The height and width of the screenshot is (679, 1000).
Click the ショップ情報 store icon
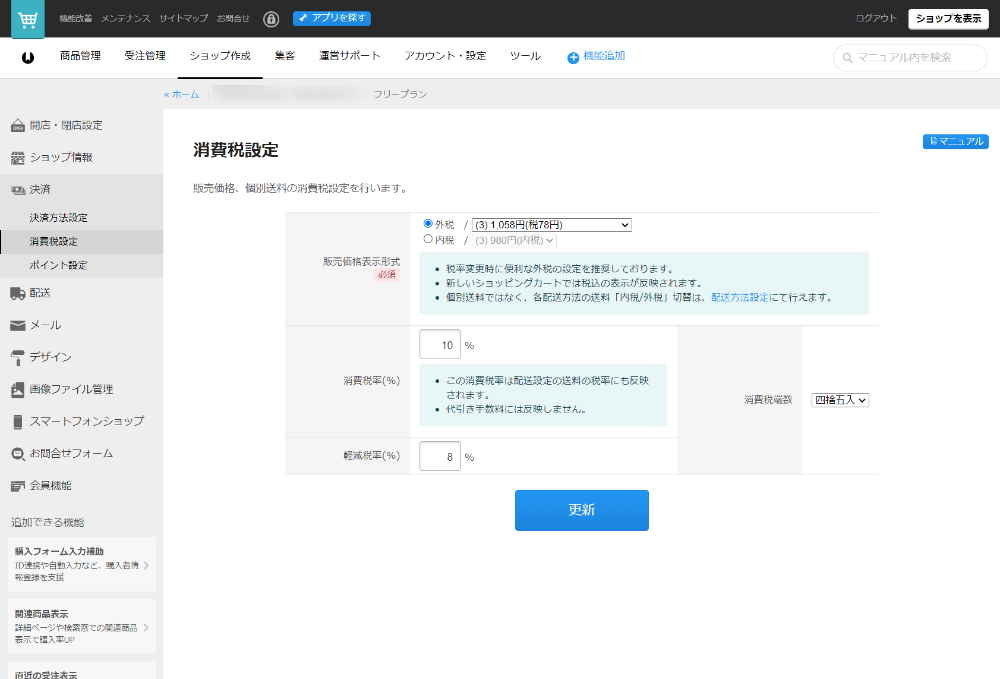click(18, 157)
